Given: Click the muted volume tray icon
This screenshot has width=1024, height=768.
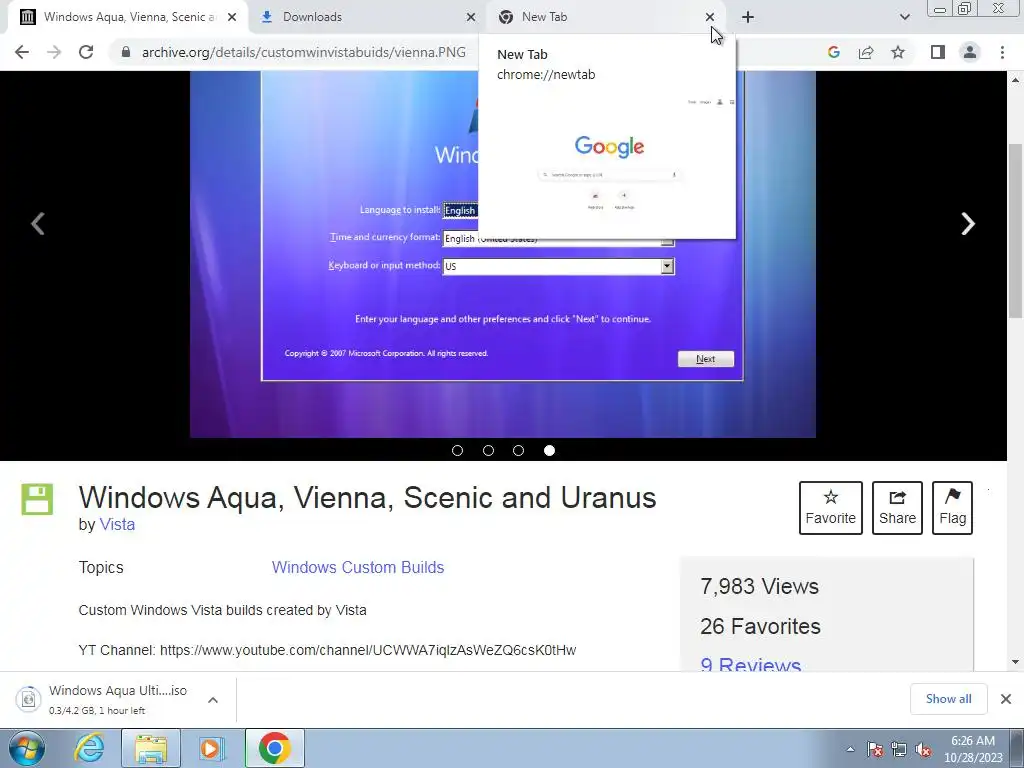Looking at the screenshot, I should pyautogui.click(x=923, y=750).
